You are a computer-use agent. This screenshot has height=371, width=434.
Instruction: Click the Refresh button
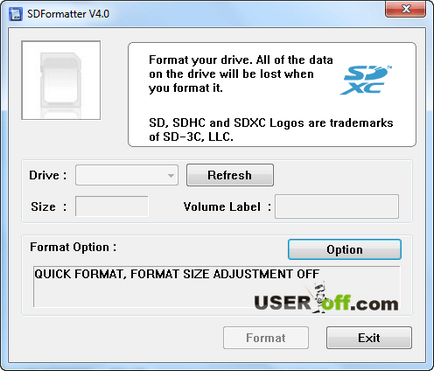point(230,175)
